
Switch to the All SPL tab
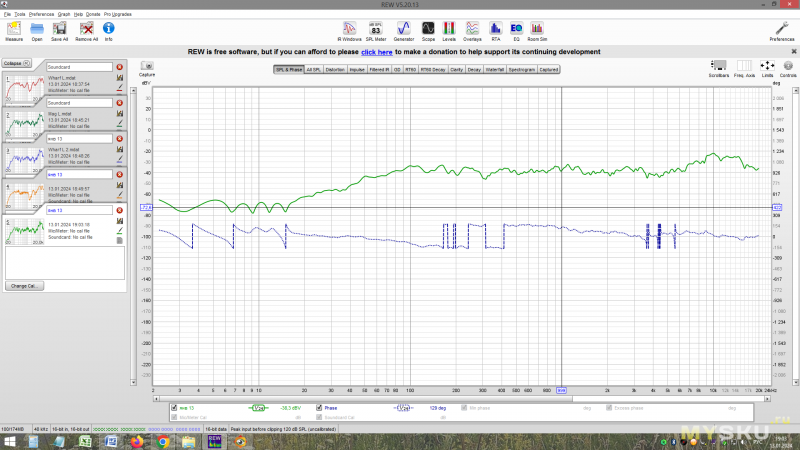click(x=313, y=69)
